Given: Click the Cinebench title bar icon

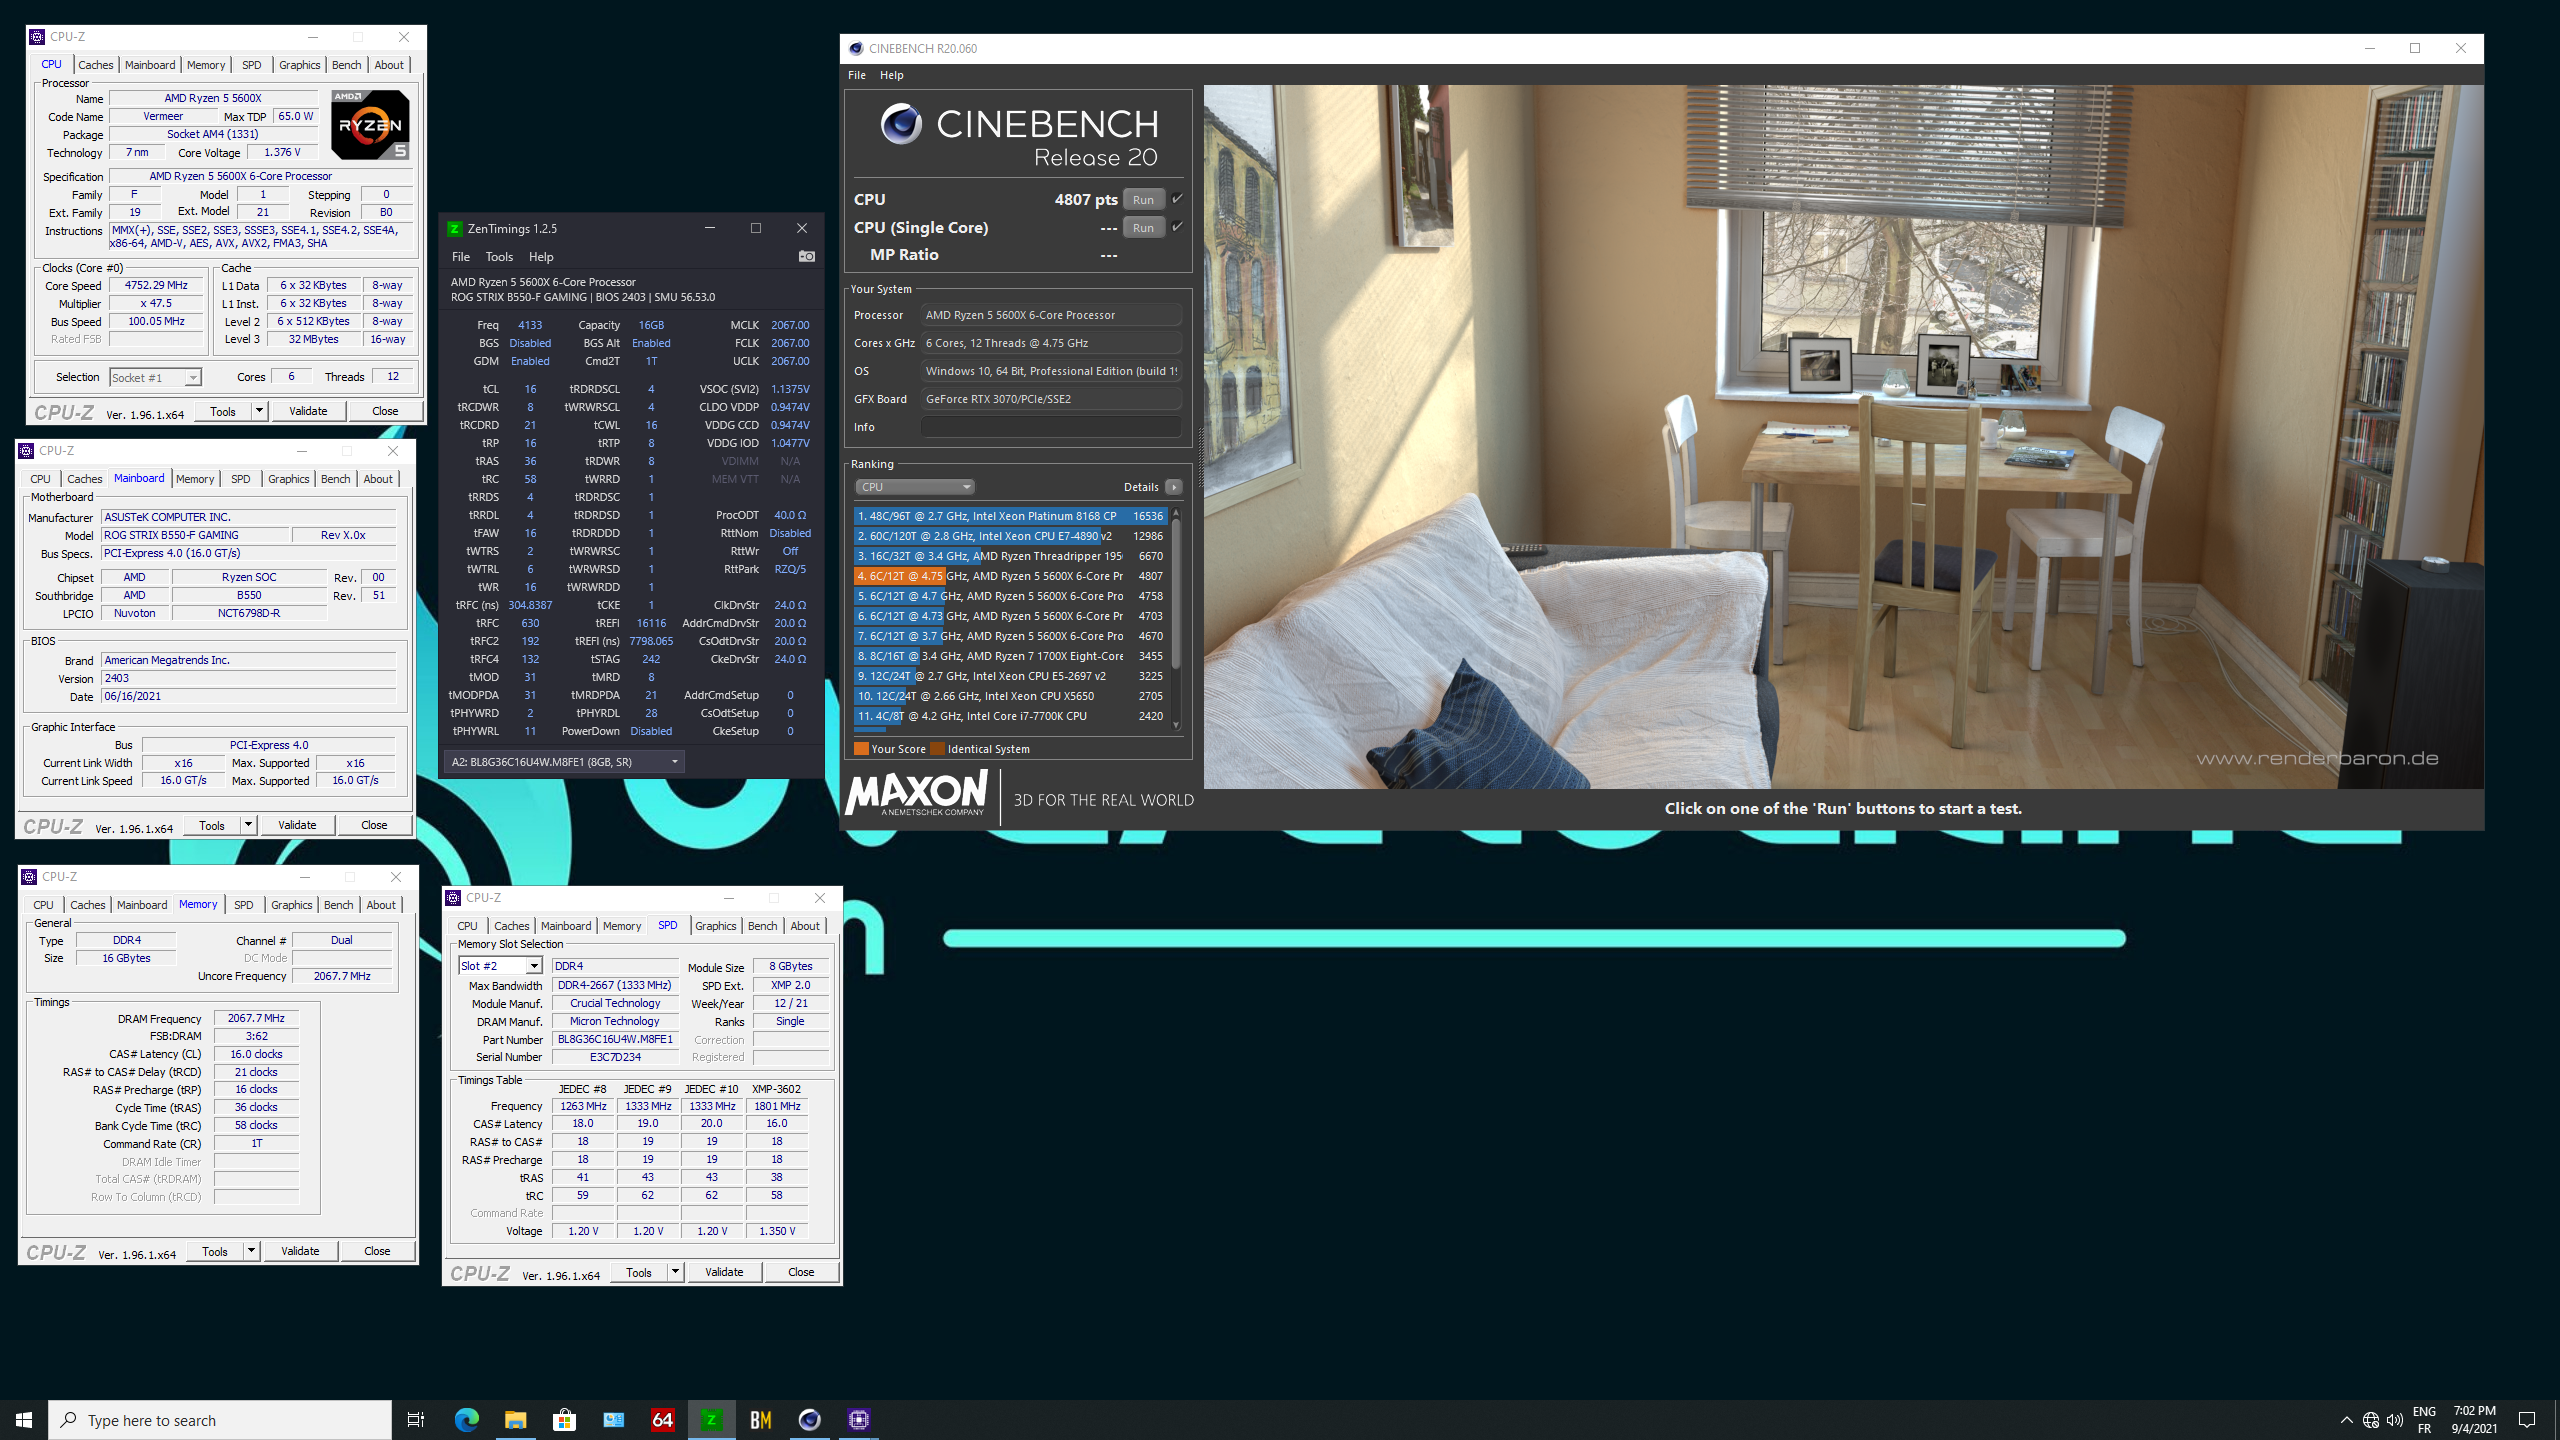Looking at the screenshot, I should pos(856,48).
